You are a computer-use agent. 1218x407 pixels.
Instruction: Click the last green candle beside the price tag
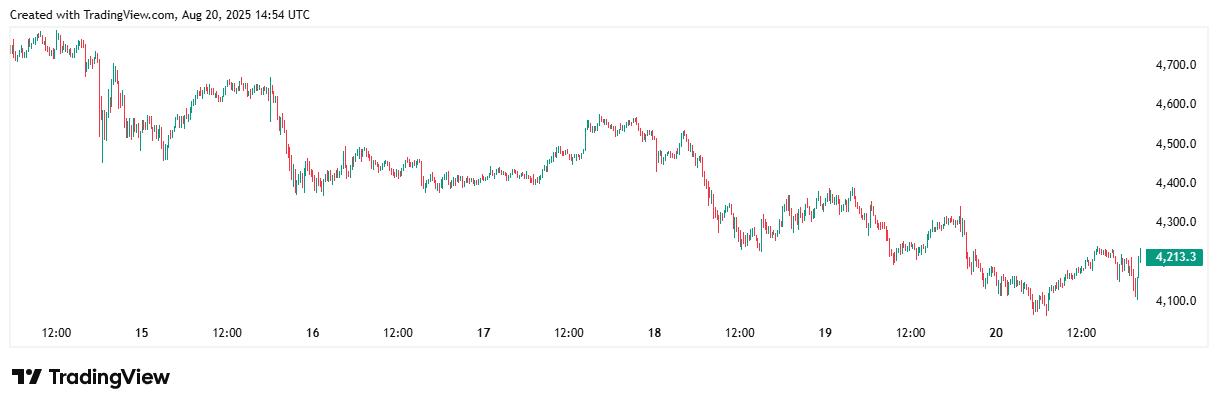(1140, 258)
